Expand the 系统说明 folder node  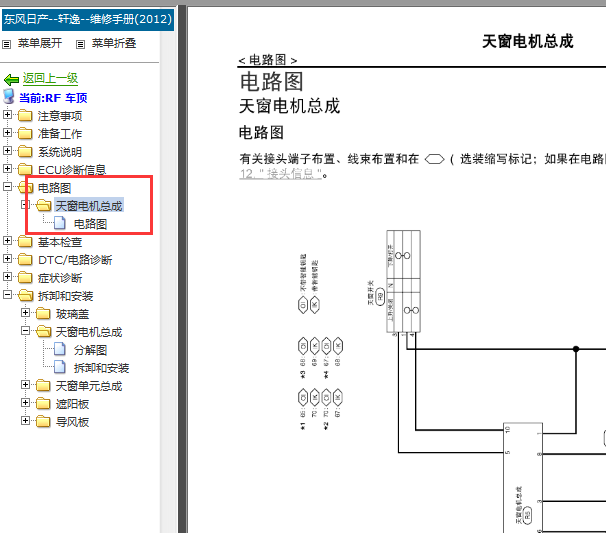pyautogui.click(x=7, y=150)
